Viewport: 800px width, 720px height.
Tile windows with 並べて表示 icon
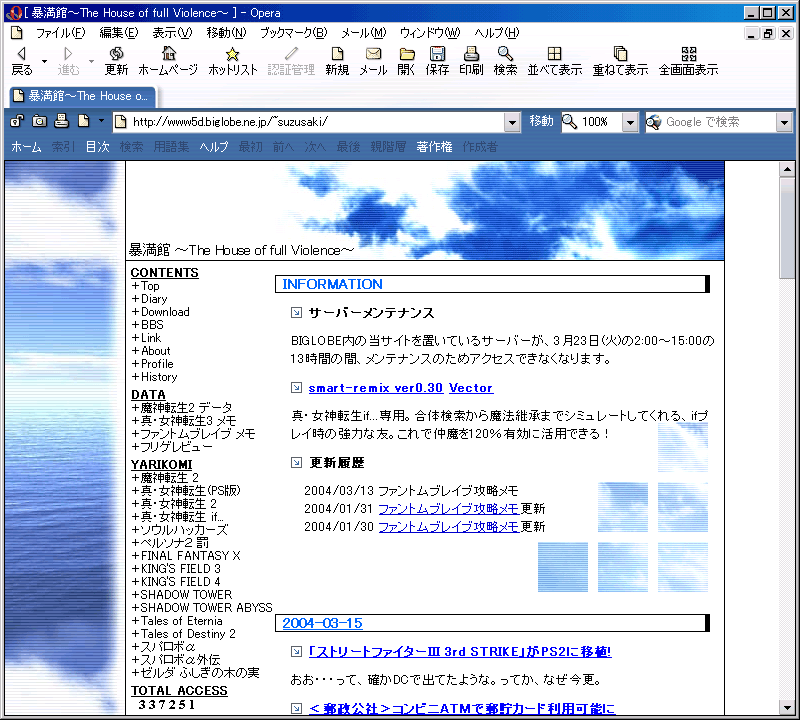point(554,54)
